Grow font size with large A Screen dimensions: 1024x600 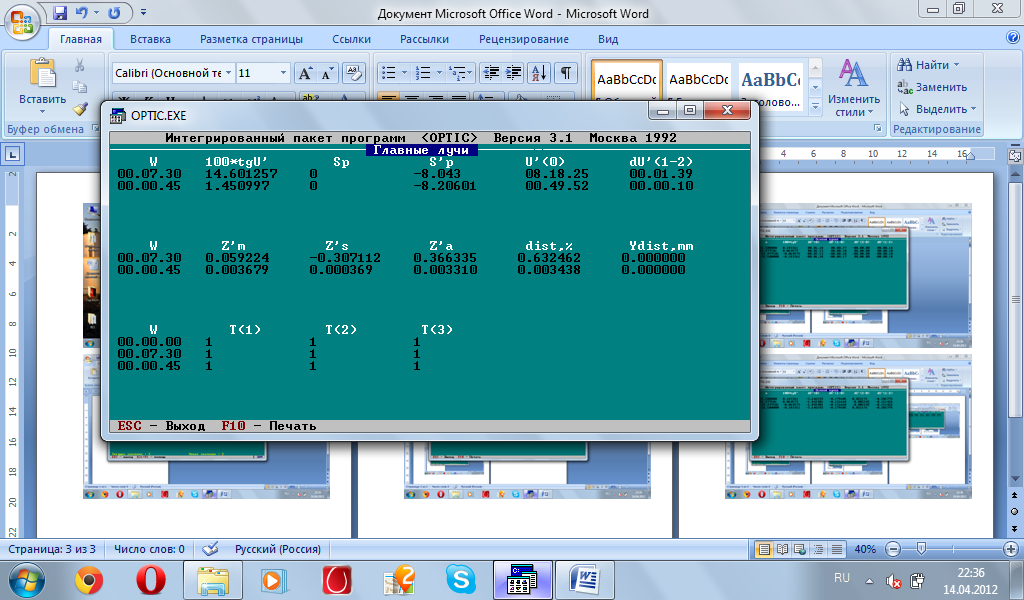pos(305,73)
